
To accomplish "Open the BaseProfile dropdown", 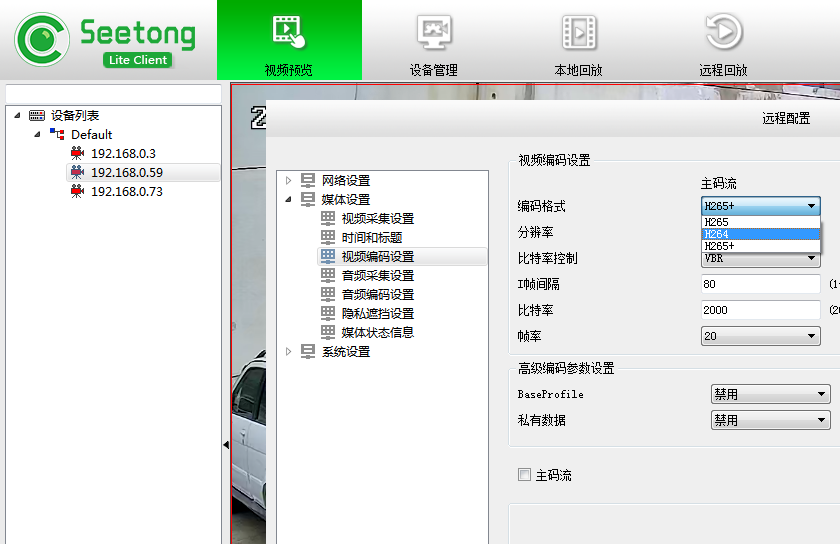I will 771,394.
